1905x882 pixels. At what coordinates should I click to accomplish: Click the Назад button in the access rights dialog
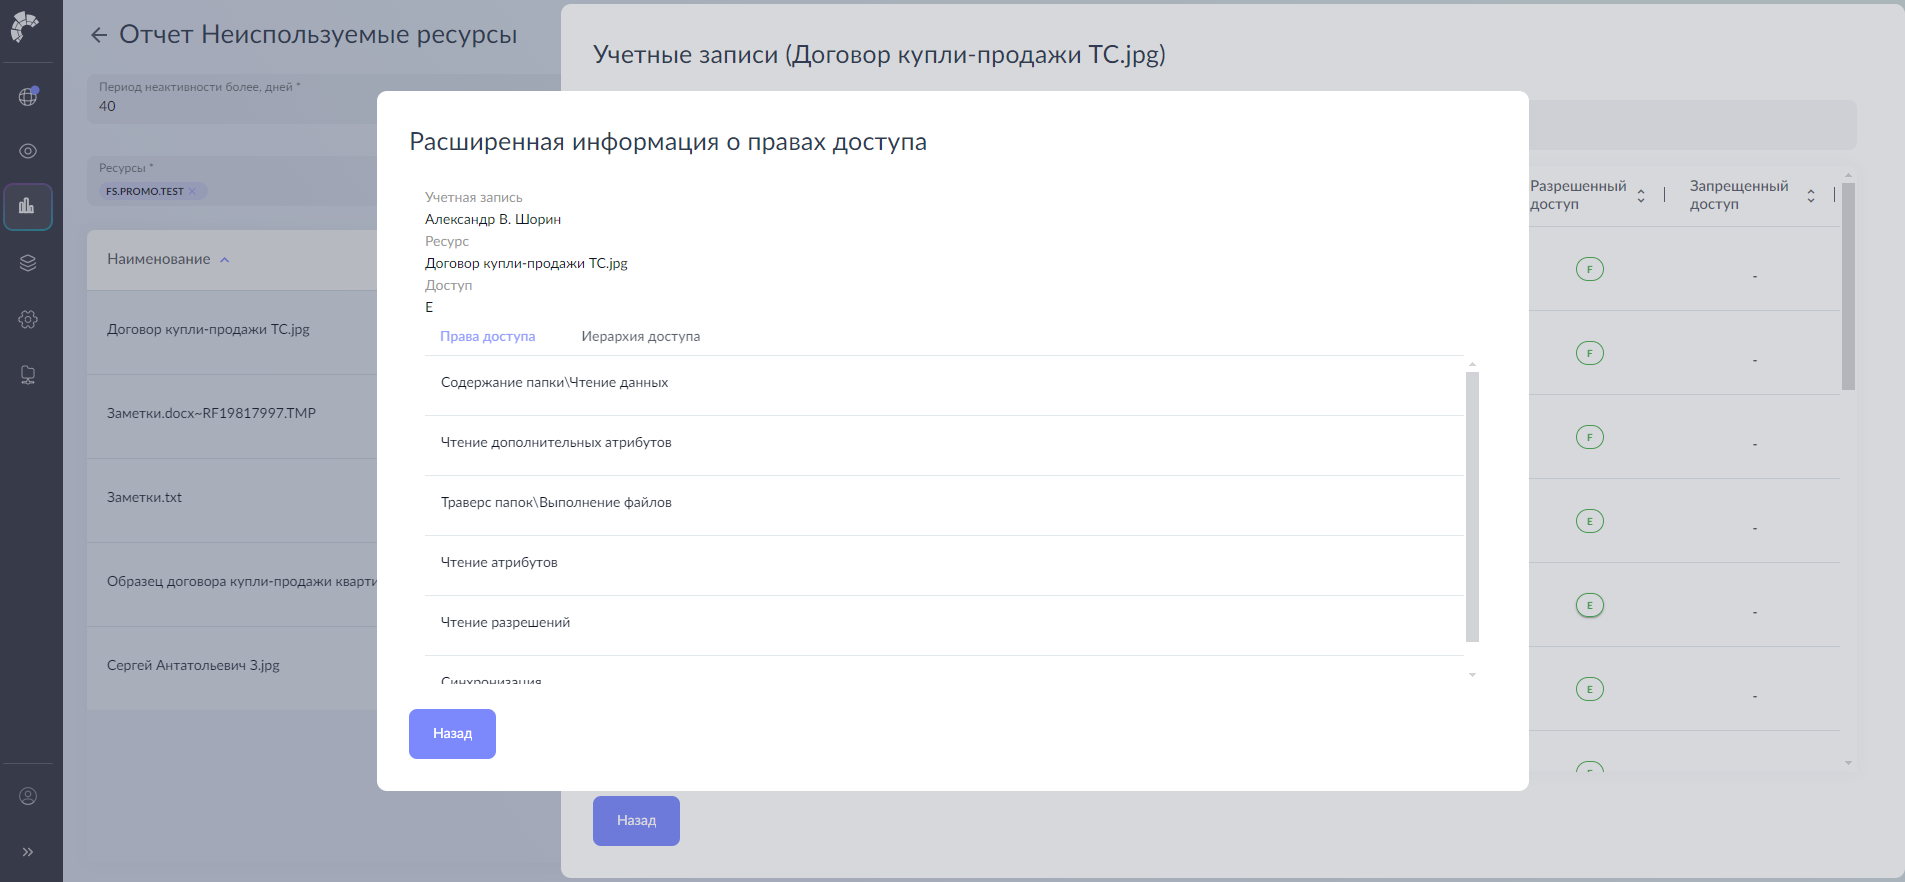click(452, 734)
